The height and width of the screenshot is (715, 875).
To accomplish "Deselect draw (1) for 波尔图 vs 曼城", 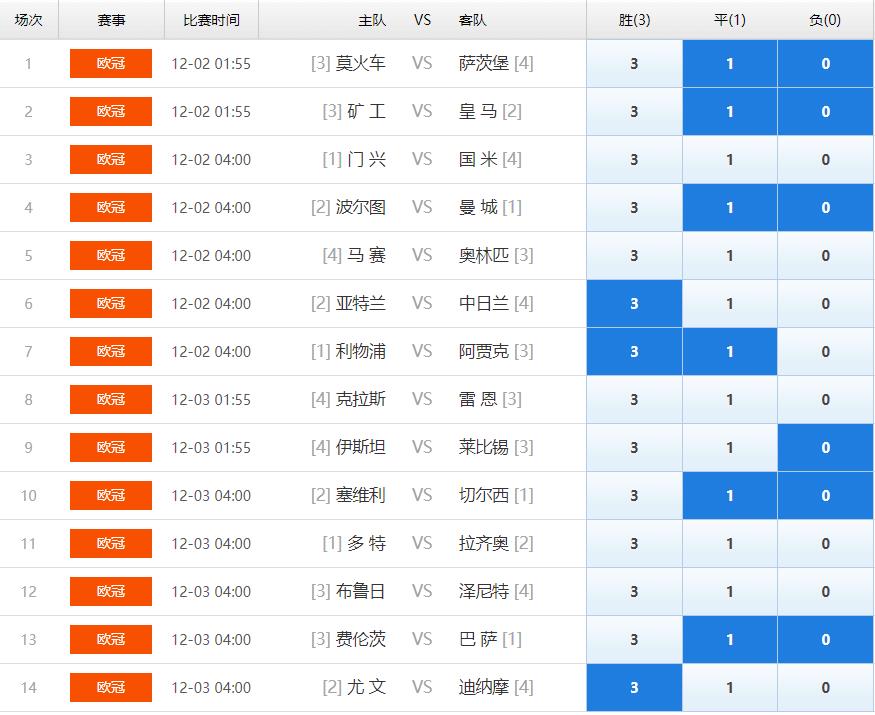I will pos(729,208).
